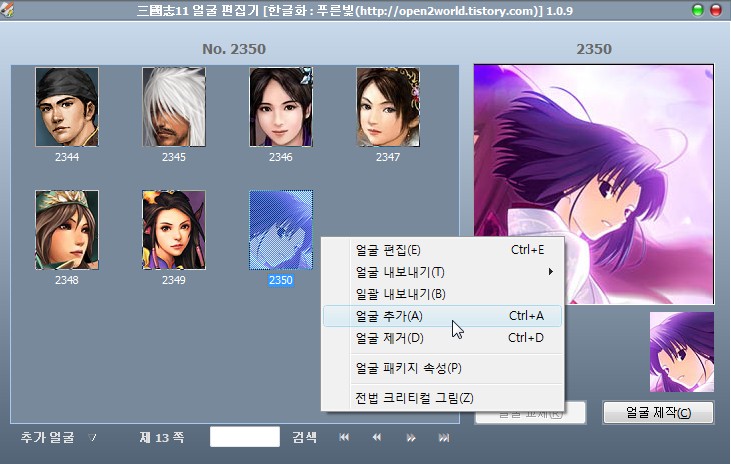Choose 전법 크리티컬 그림(Z) entry

pos(442,398)
